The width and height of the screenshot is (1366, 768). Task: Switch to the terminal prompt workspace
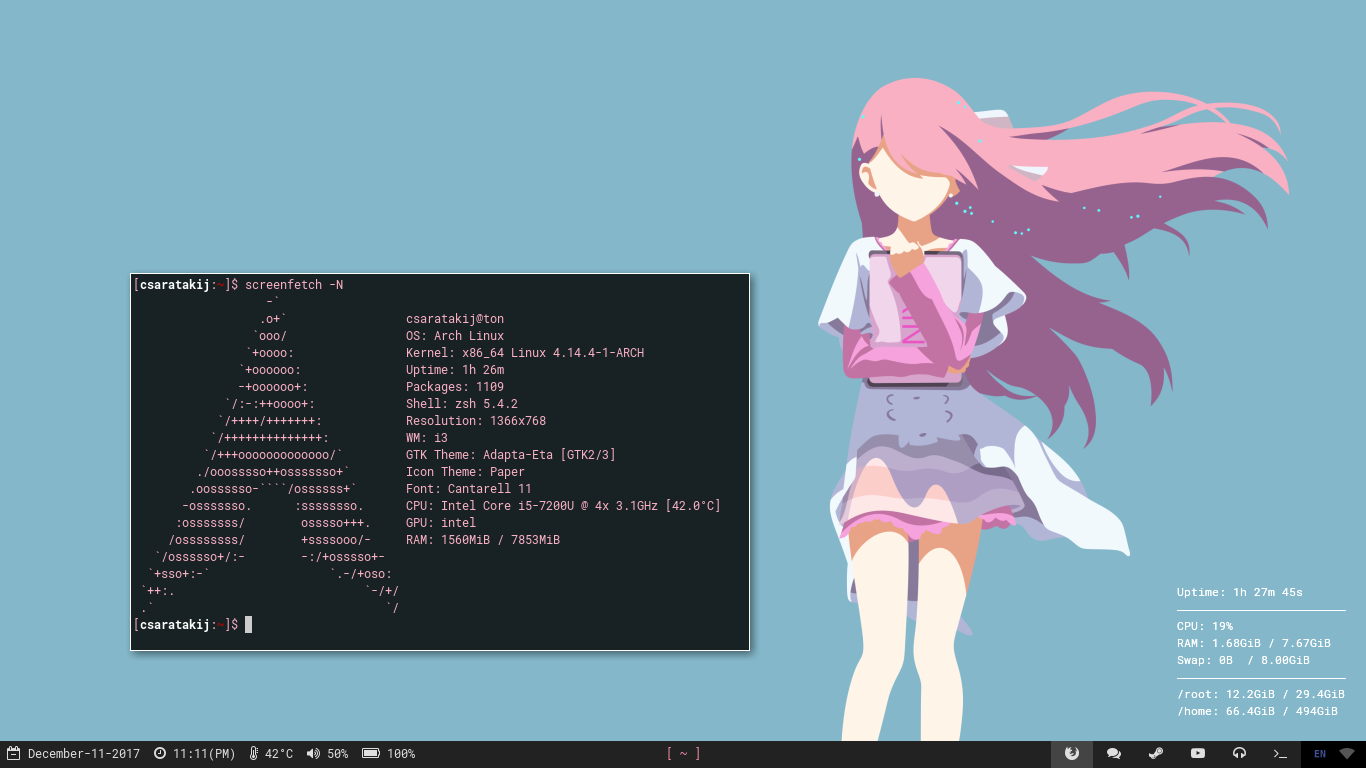click(x=1280, y=754)
